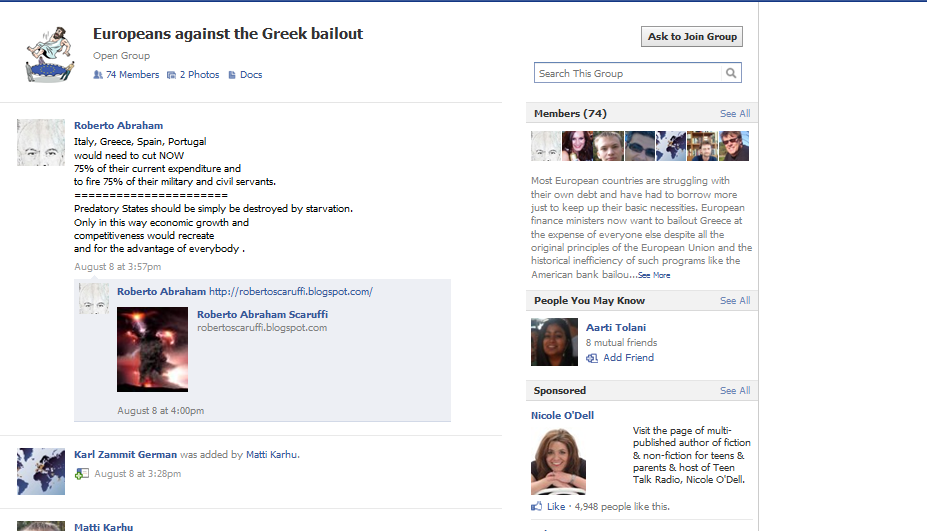The height and width of the screenshot is (531, 927).
Task: Click the group logo cartoon image
Action: (x=50, y=54)
